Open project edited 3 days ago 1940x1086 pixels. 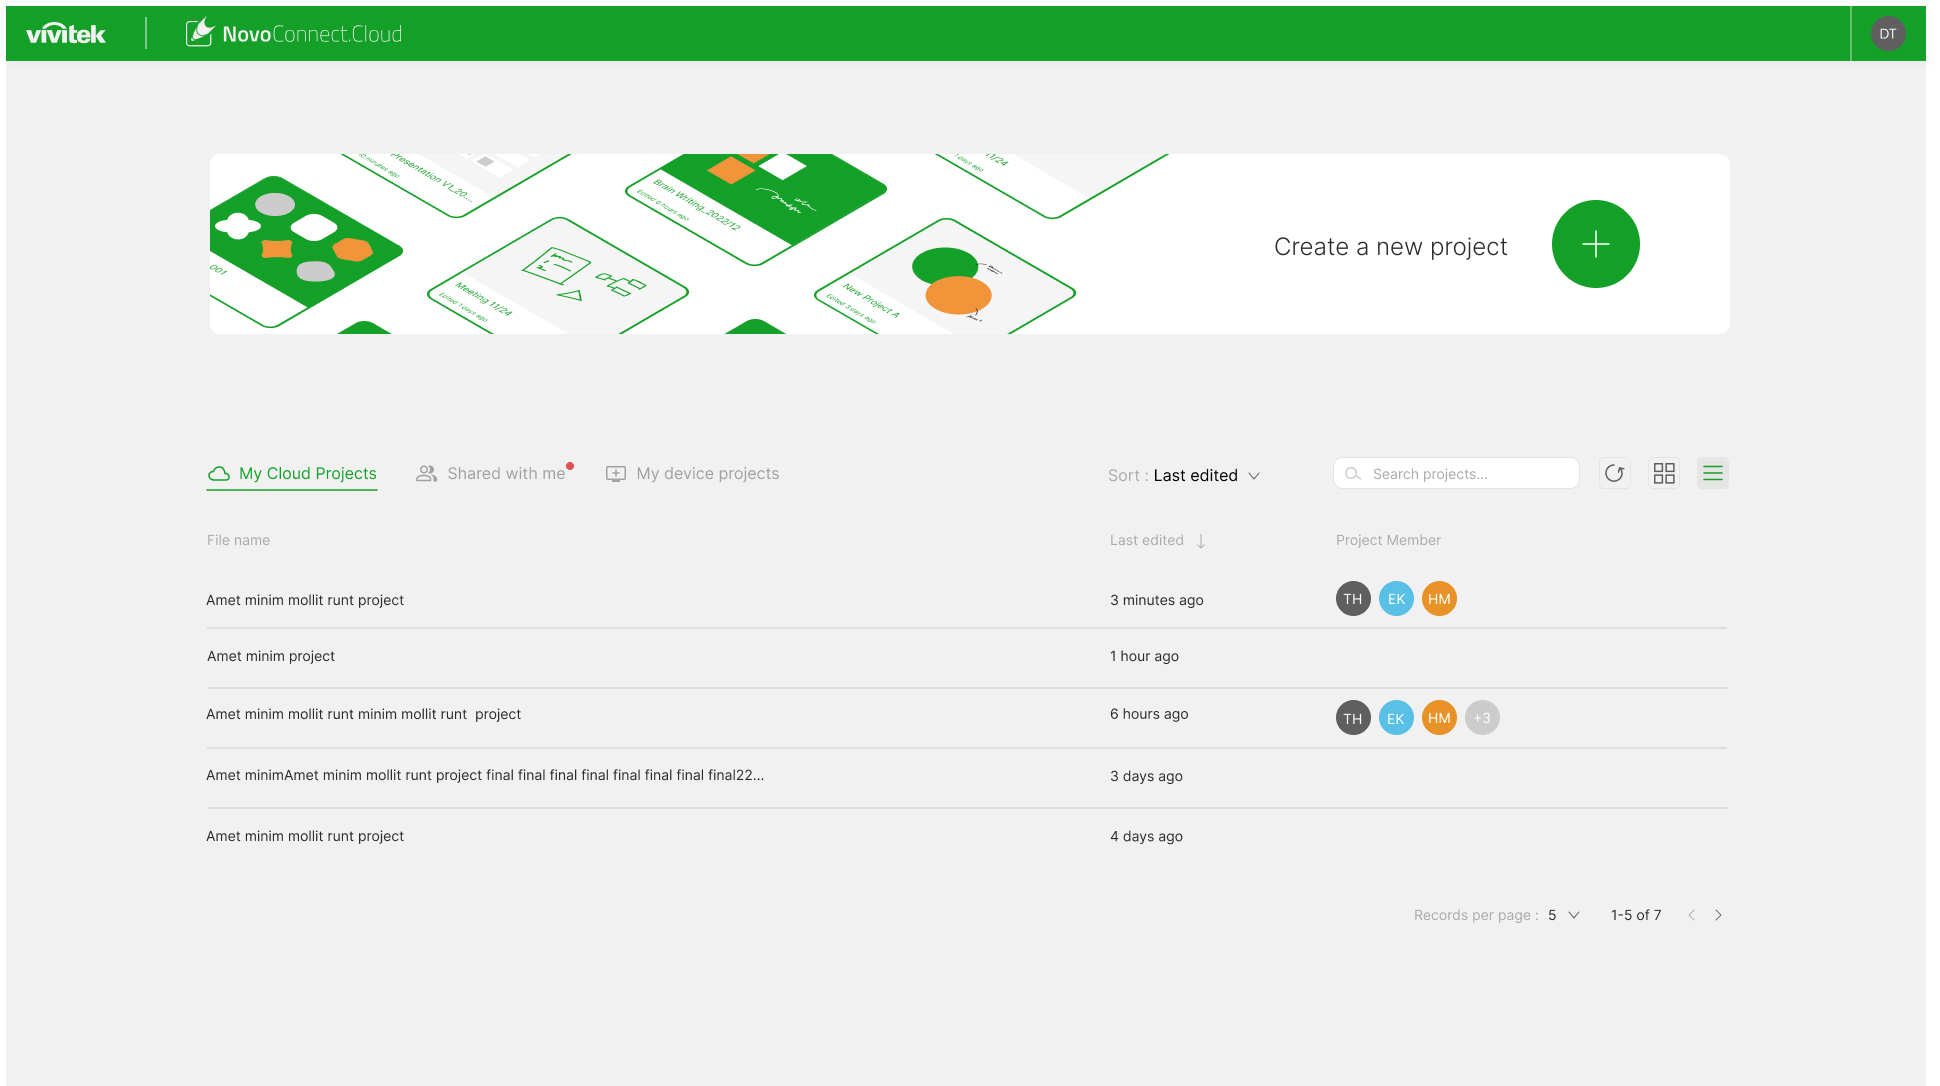[485, 775]
